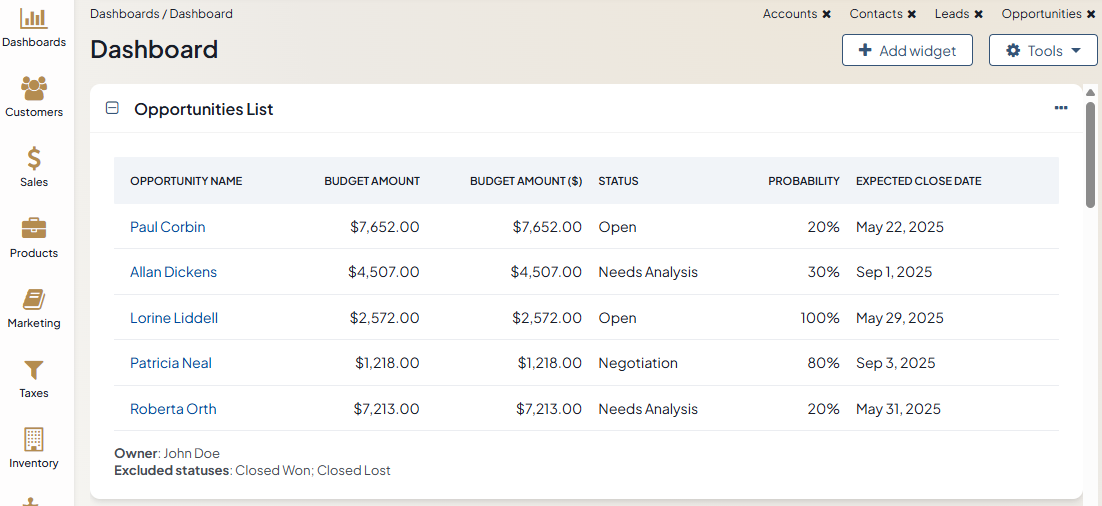The height and width of the screenshot is (506, 1102).
Task: Select the Taxes funnel icon
Action: point(34,370)
